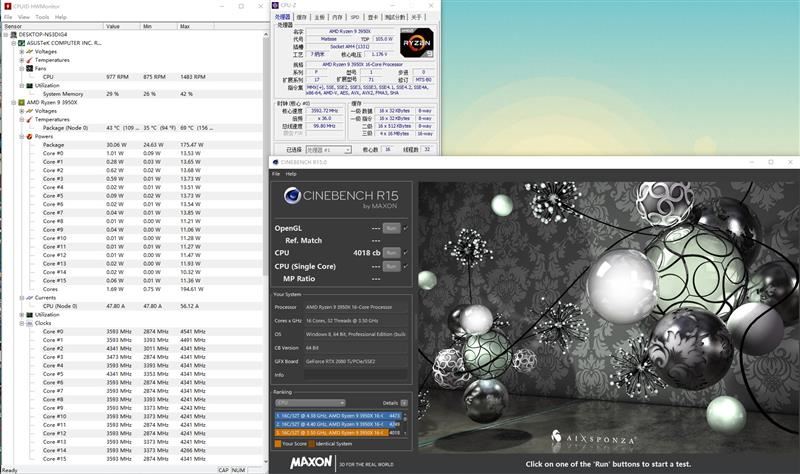Open the processor selection dropdown in CPU-Z
The width and height of the screenshot is (800, 474).
coord(329,150)
